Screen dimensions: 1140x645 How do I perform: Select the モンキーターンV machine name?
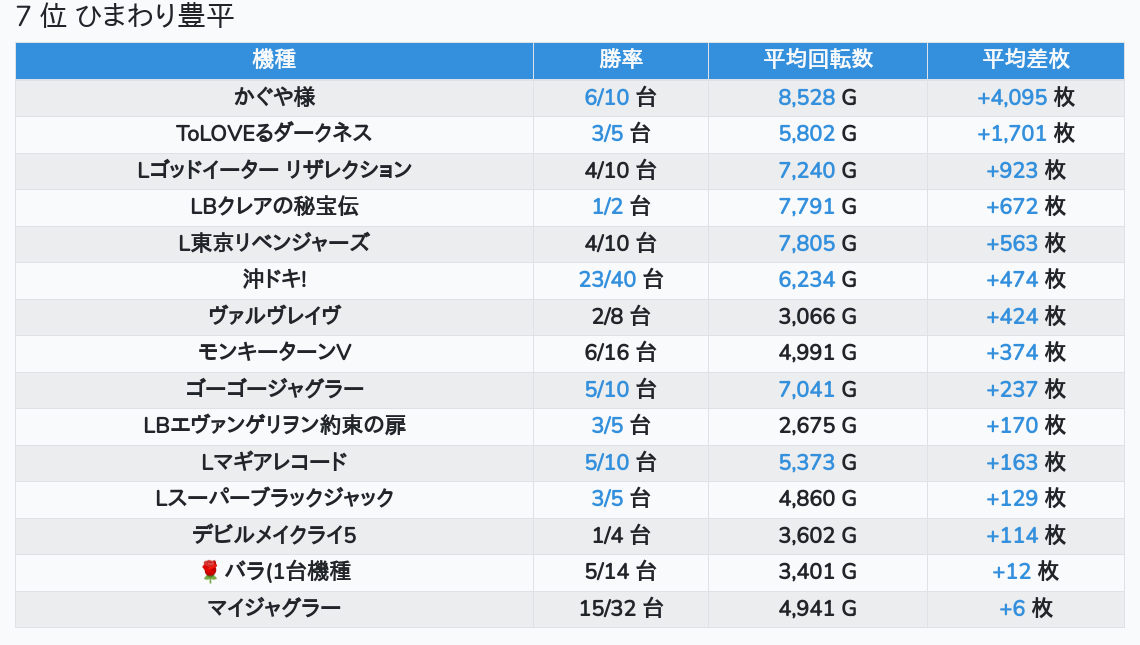click(x=274, y=352)
